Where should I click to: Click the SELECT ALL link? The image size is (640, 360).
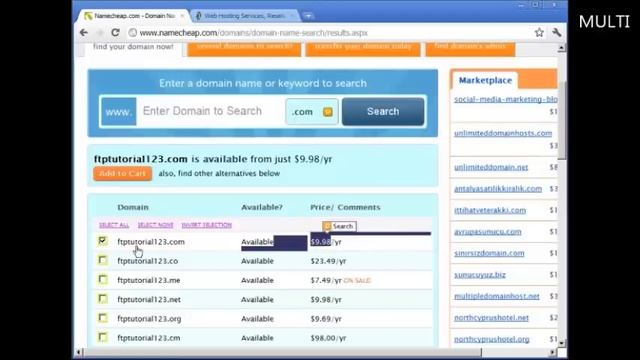tap(114, 225)
